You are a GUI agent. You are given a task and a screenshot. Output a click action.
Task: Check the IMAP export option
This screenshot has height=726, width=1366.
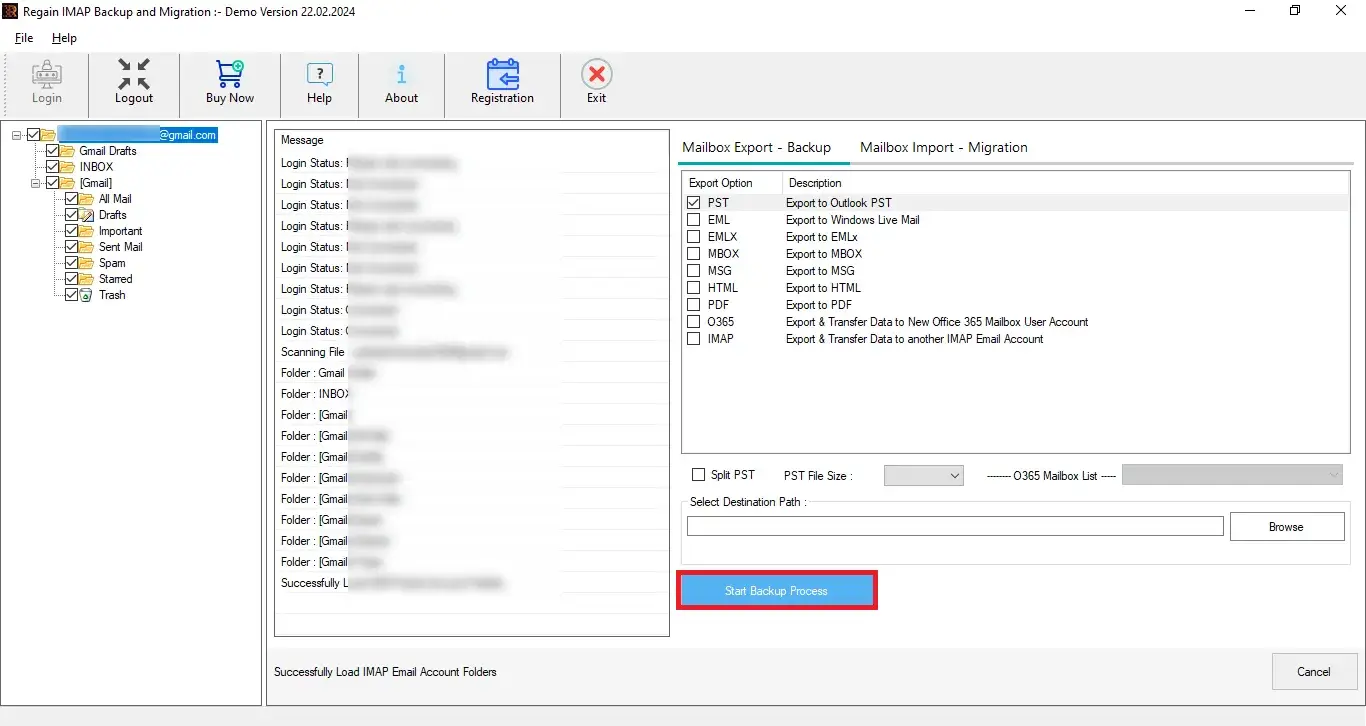[x=694, y=339]
